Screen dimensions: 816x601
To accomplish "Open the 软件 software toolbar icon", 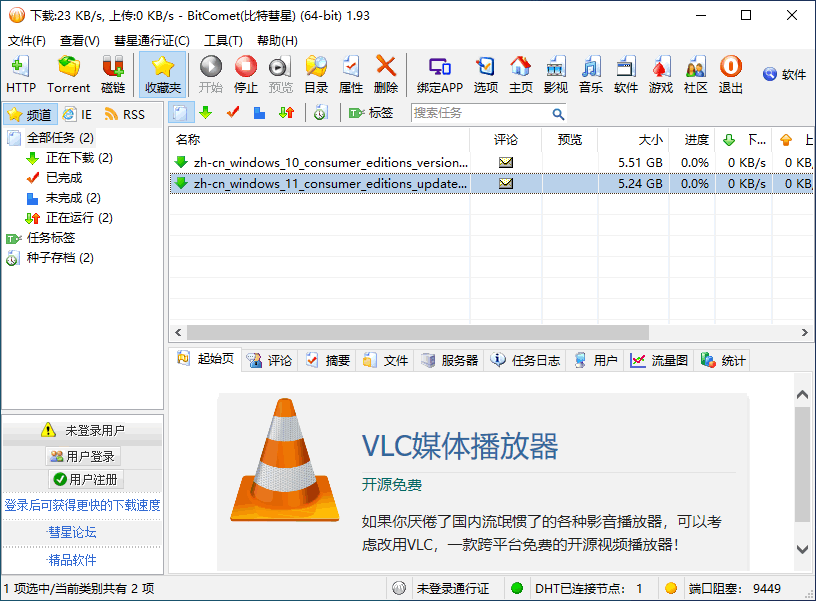I will coord(626,74).
